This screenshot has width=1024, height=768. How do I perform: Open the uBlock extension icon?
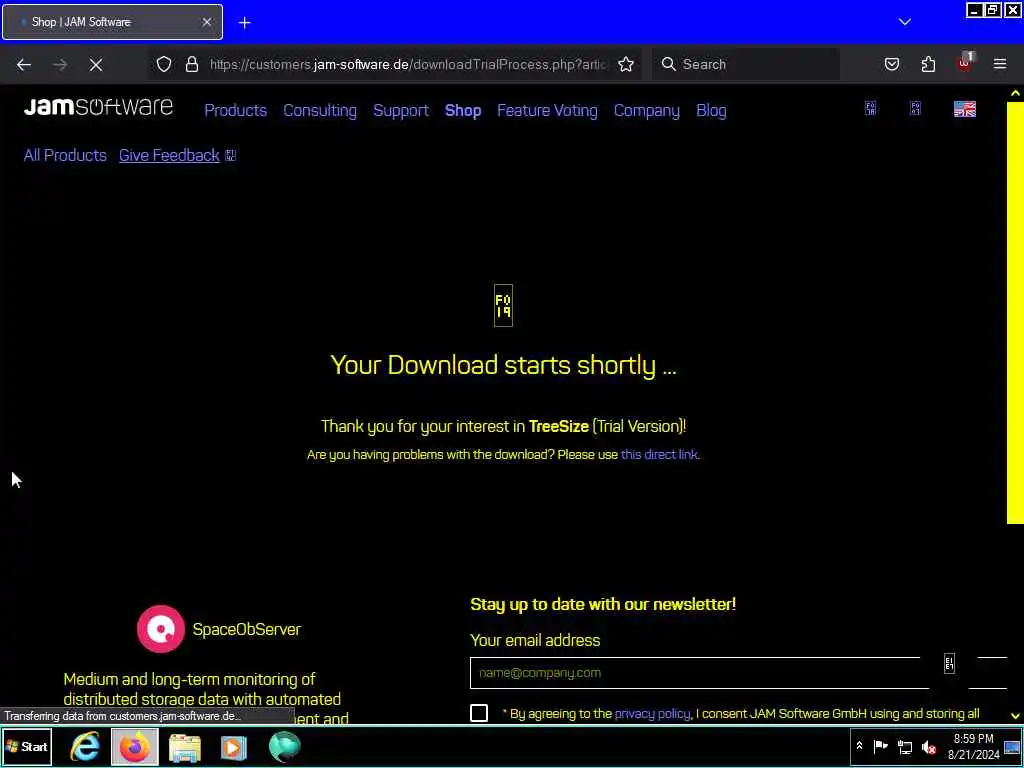point(965,63)
